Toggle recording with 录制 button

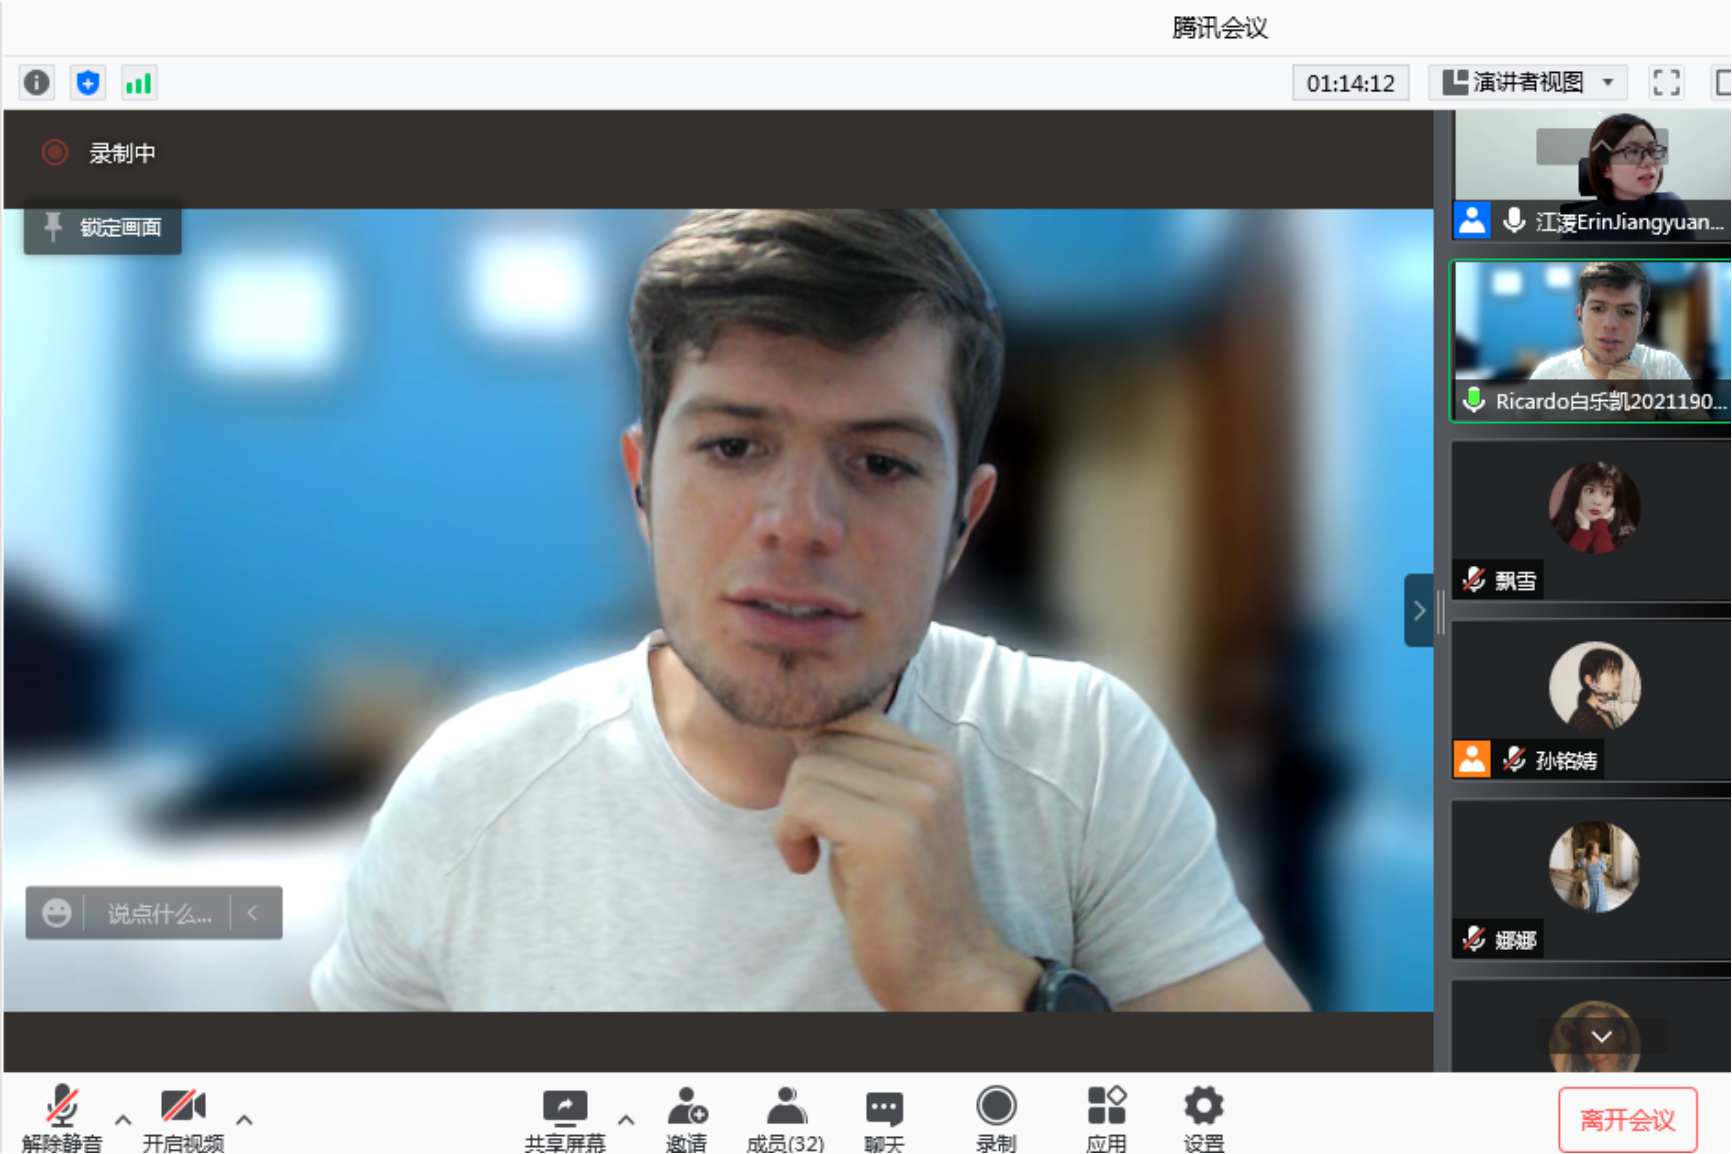click(996, 1116)
